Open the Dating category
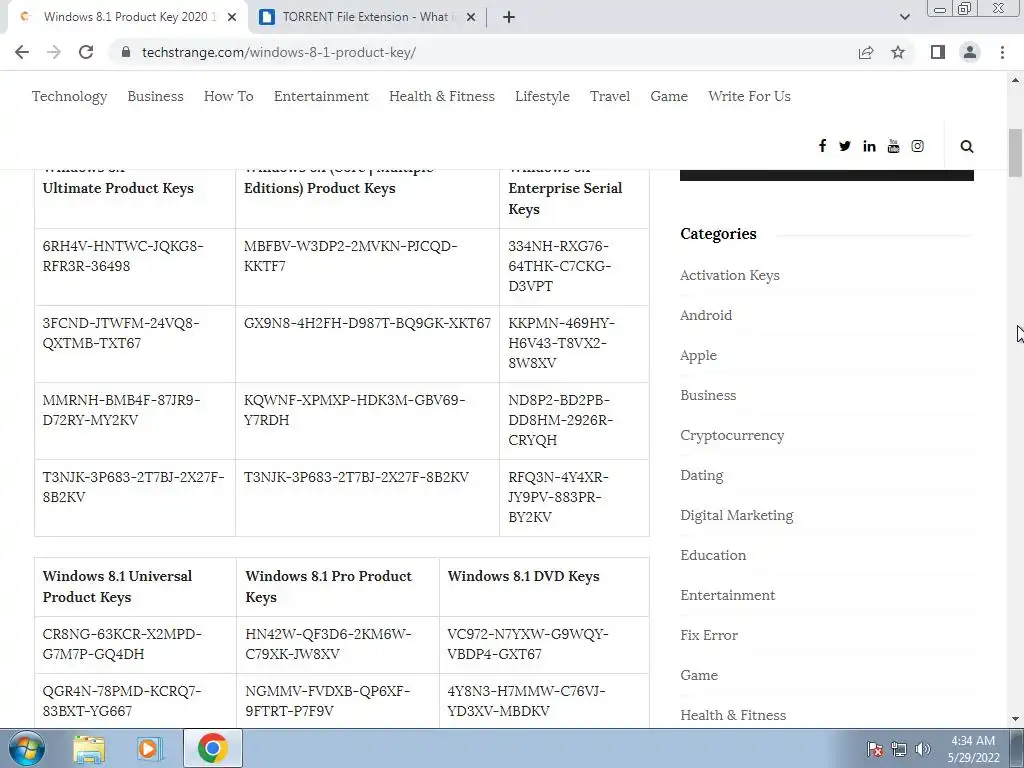Screen dimensions: 1024x768 pos(701,475)
